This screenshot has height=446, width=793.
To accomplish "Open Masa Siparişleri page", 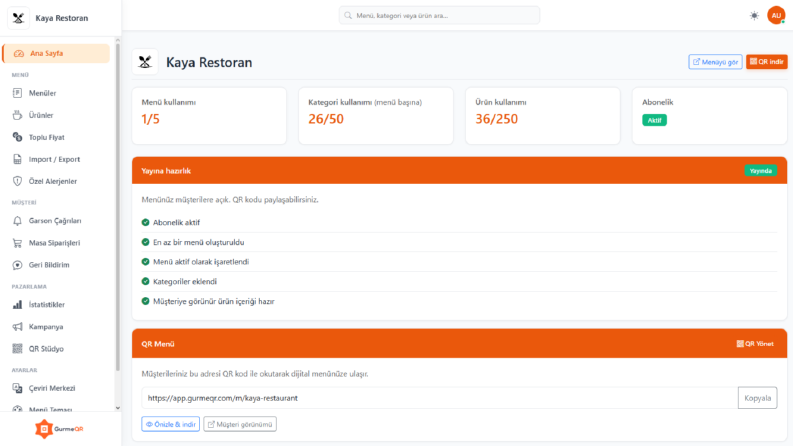I will pyautogui.click(x=56, y=243).
